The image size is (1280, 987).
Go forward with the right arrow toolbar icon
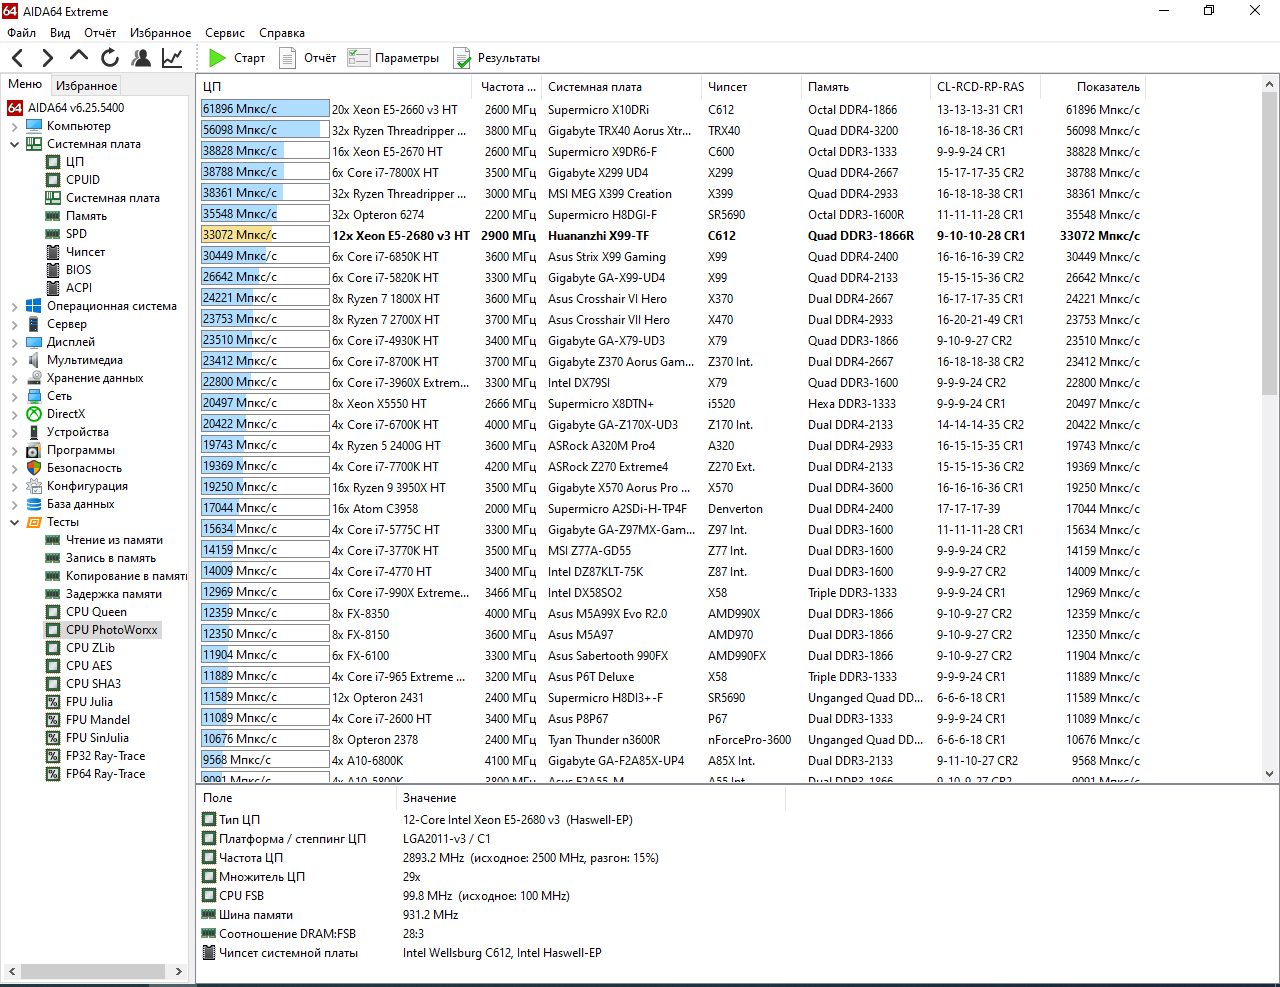(x=47, y=58)
